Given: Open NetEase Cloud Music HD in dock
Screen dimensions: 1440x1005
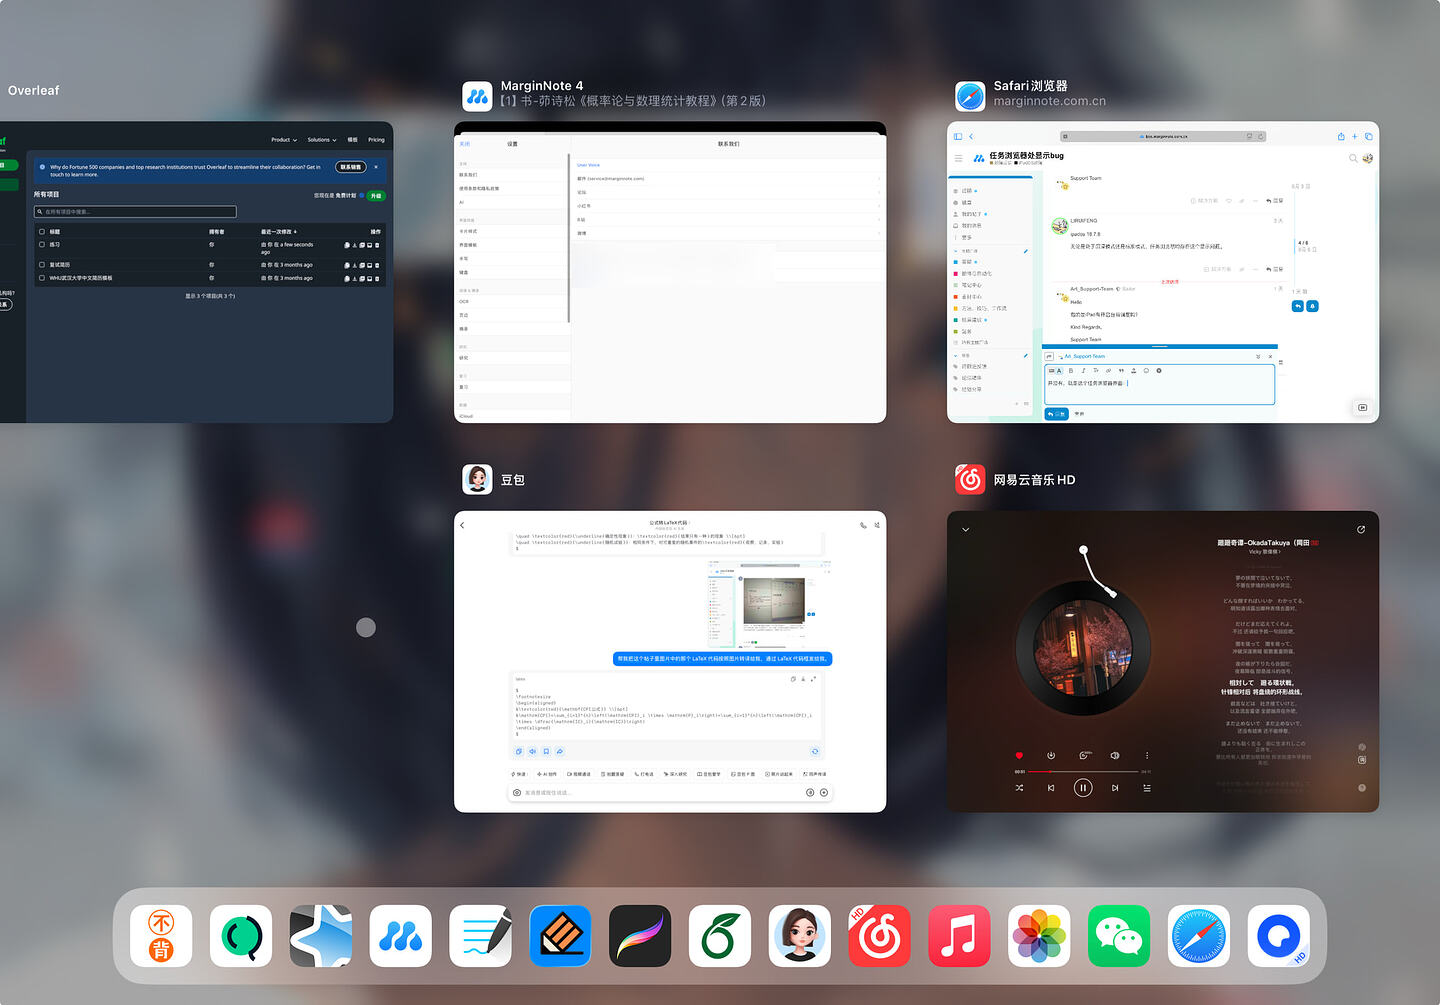Looking at the screenshot, I should click(x=879, y=936).
